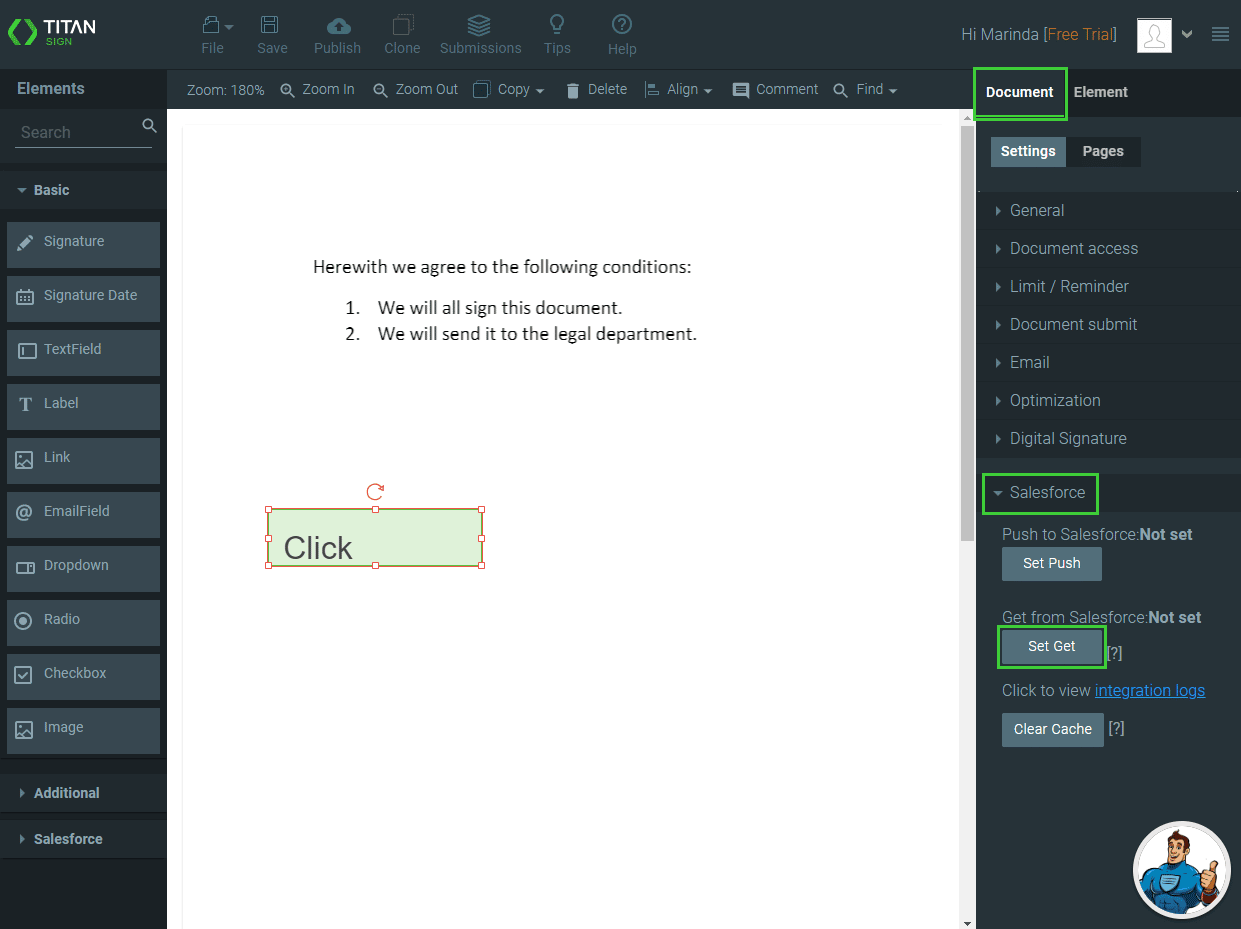Viewport: 1241px width, 929px height.
Task: Add a Comment with the comment icon
Action: pos(775,89)
